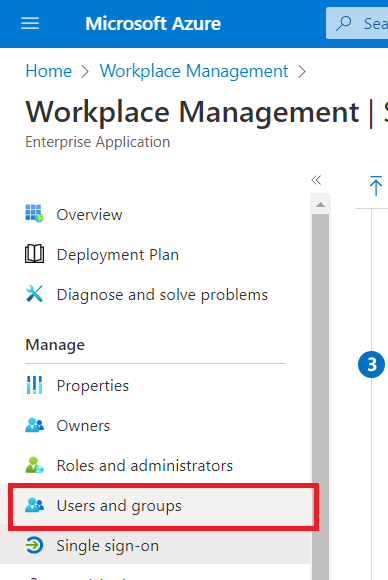Open Workplace Management breadcrumb link
Viewport: 388px width, 580px height.
194,71
